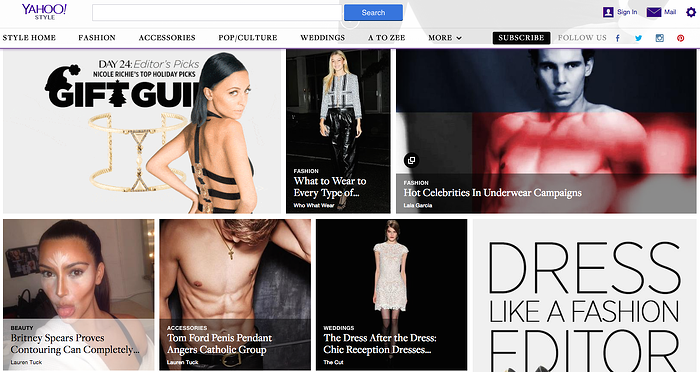Image resolution: width=700 pixels, height=372 pixels.
Task: Go to the Fashion section
Action: (x=97, y=38)
